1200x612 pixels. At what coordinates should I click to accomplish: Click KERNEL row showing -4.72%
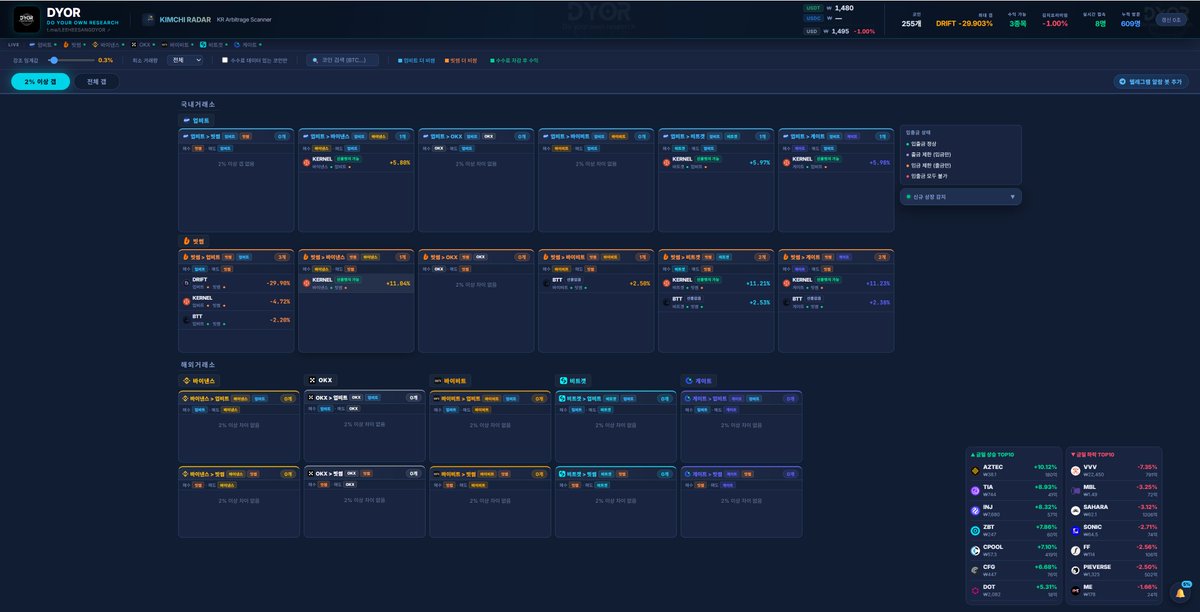[236, 300]
